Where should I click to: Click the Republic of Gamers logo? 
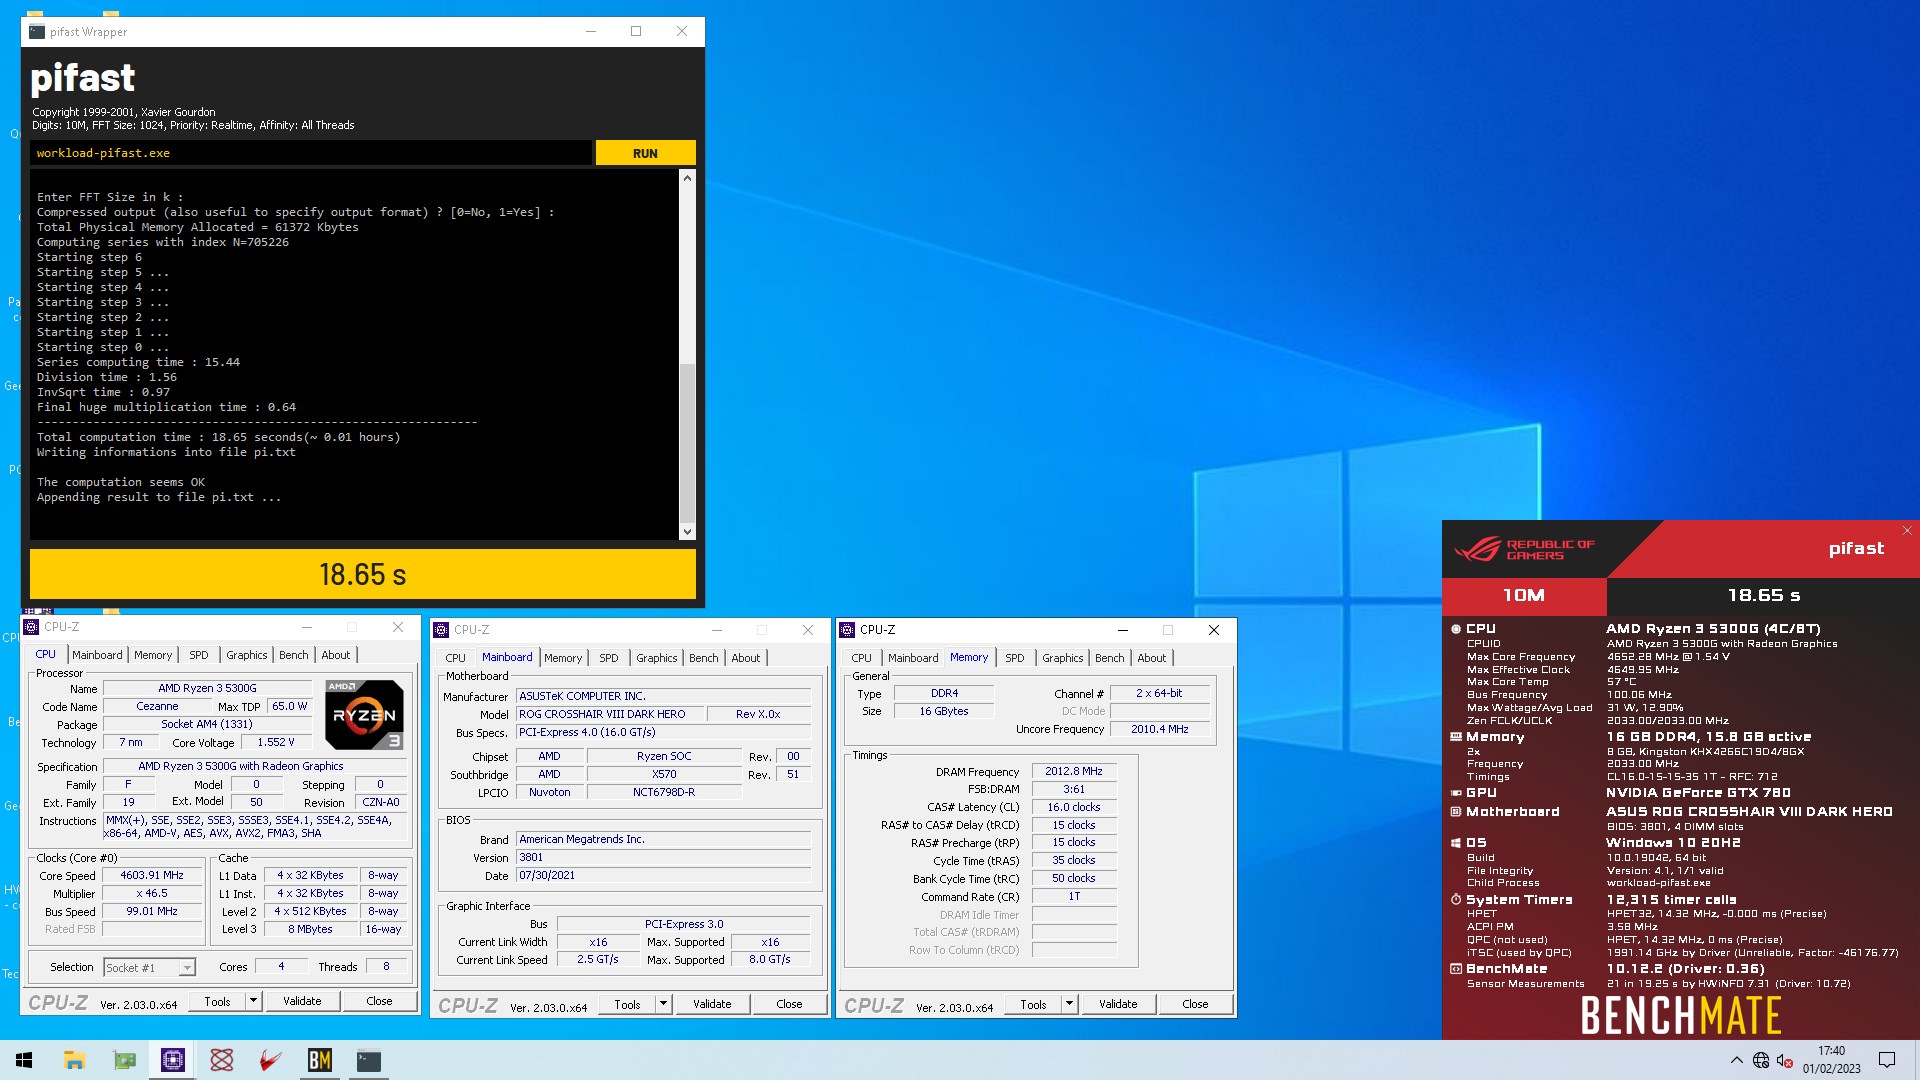[1525, 549]
